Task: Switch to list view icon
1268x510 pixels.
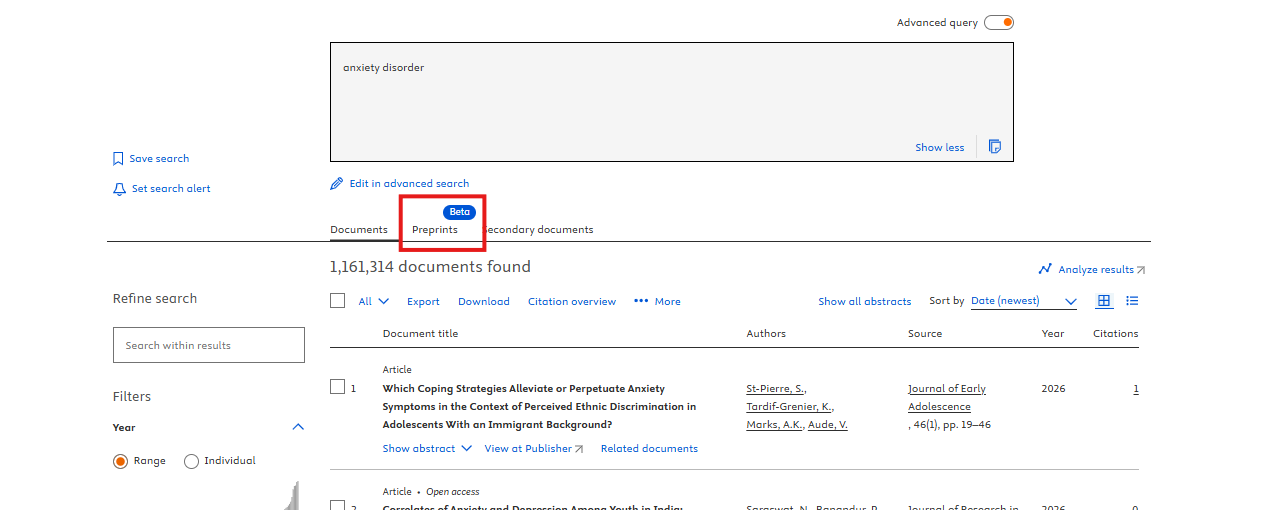Action: pos(1132,301)
